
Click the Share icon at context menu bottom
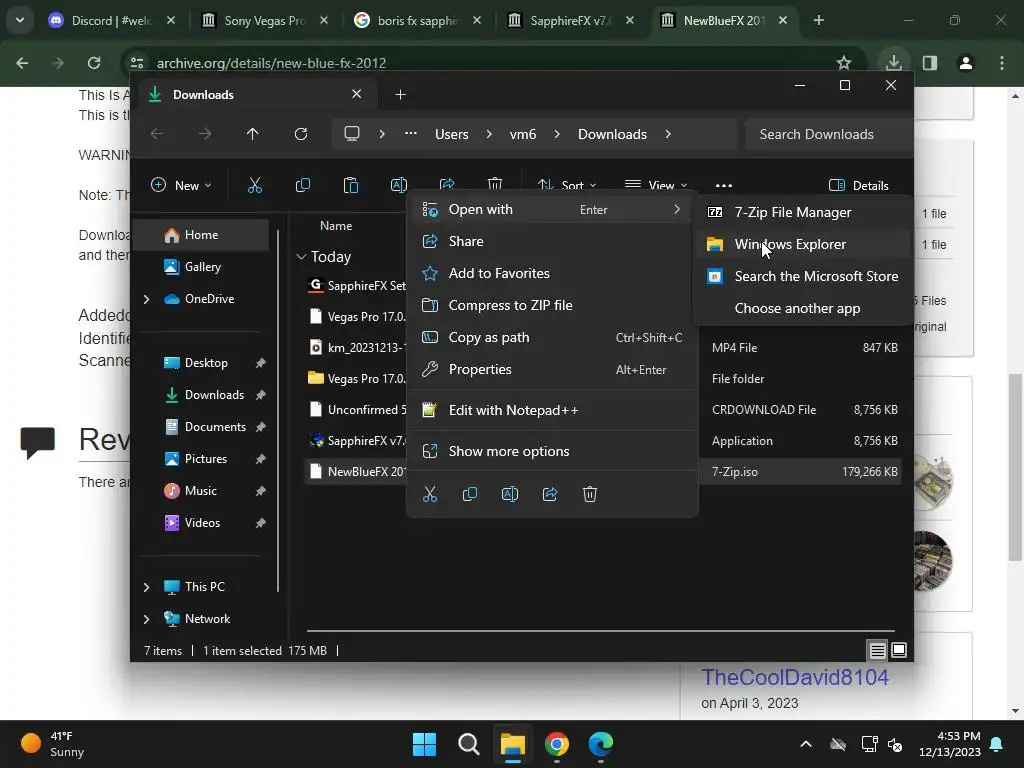point(550,494)
